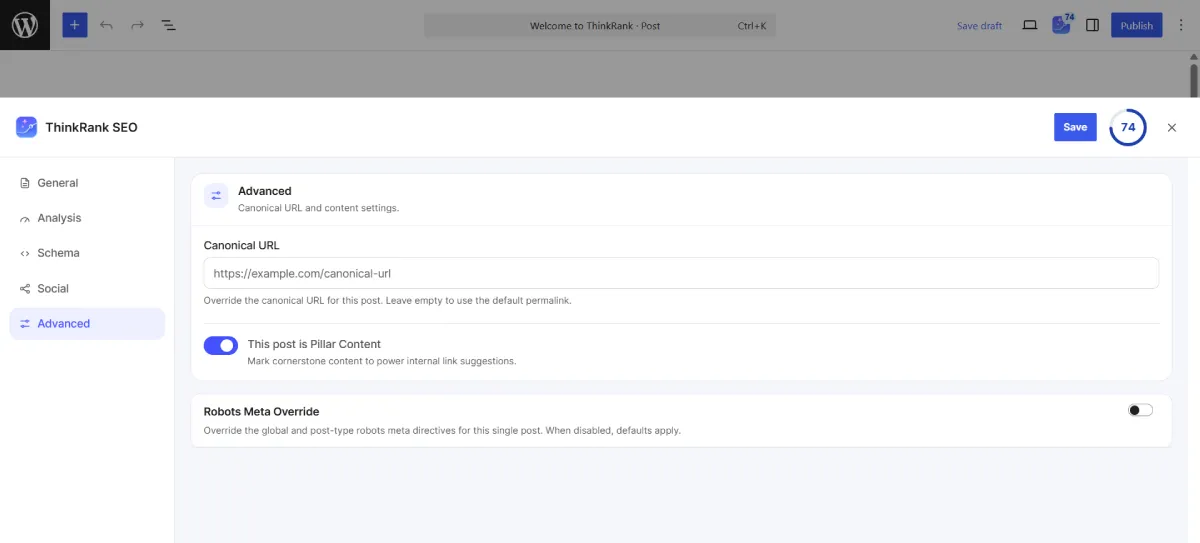Click the 'Canonical URL and content settings.' subtitle

click(318, 208)
